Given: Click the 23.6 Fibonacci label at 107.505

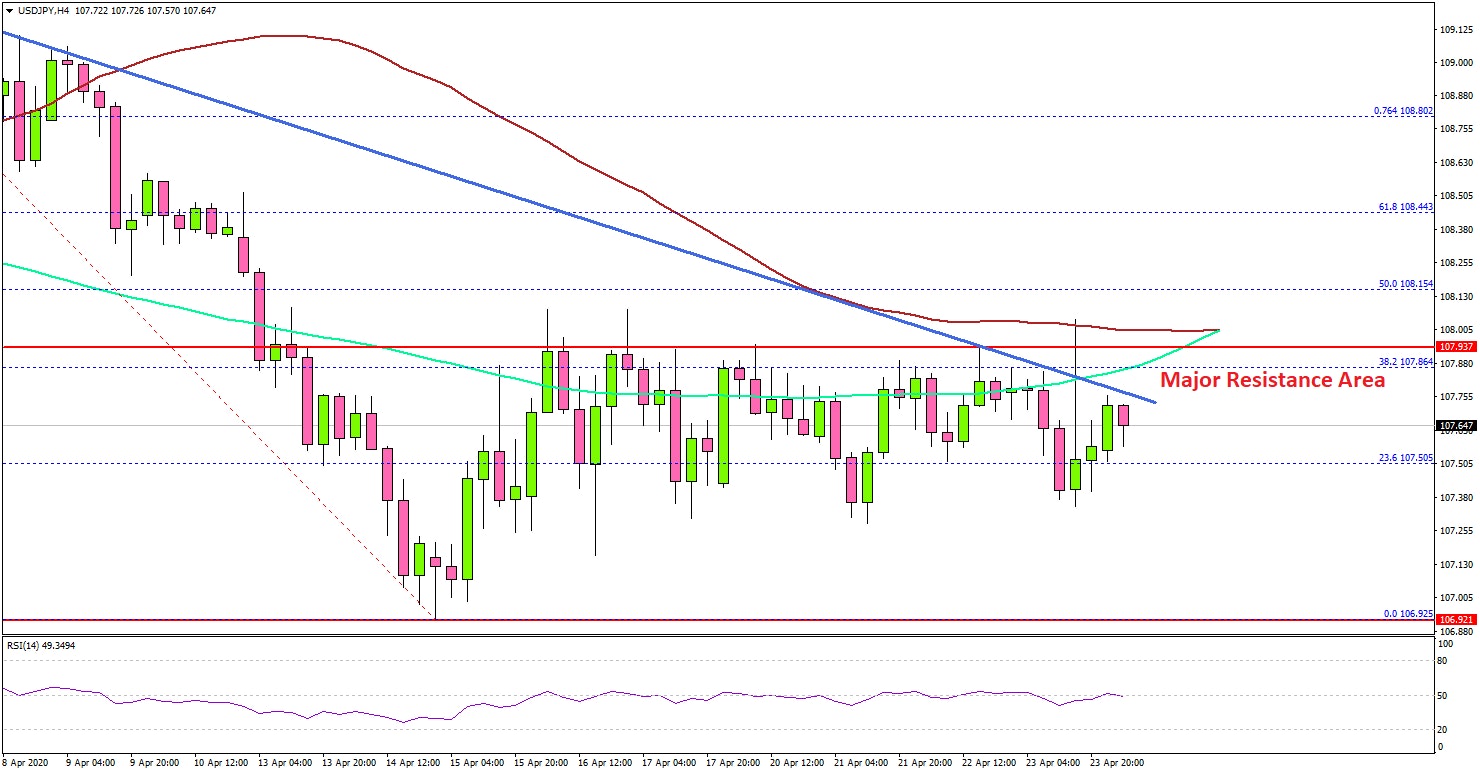Looking at the screenshot, I should (x=1405, y=458).
